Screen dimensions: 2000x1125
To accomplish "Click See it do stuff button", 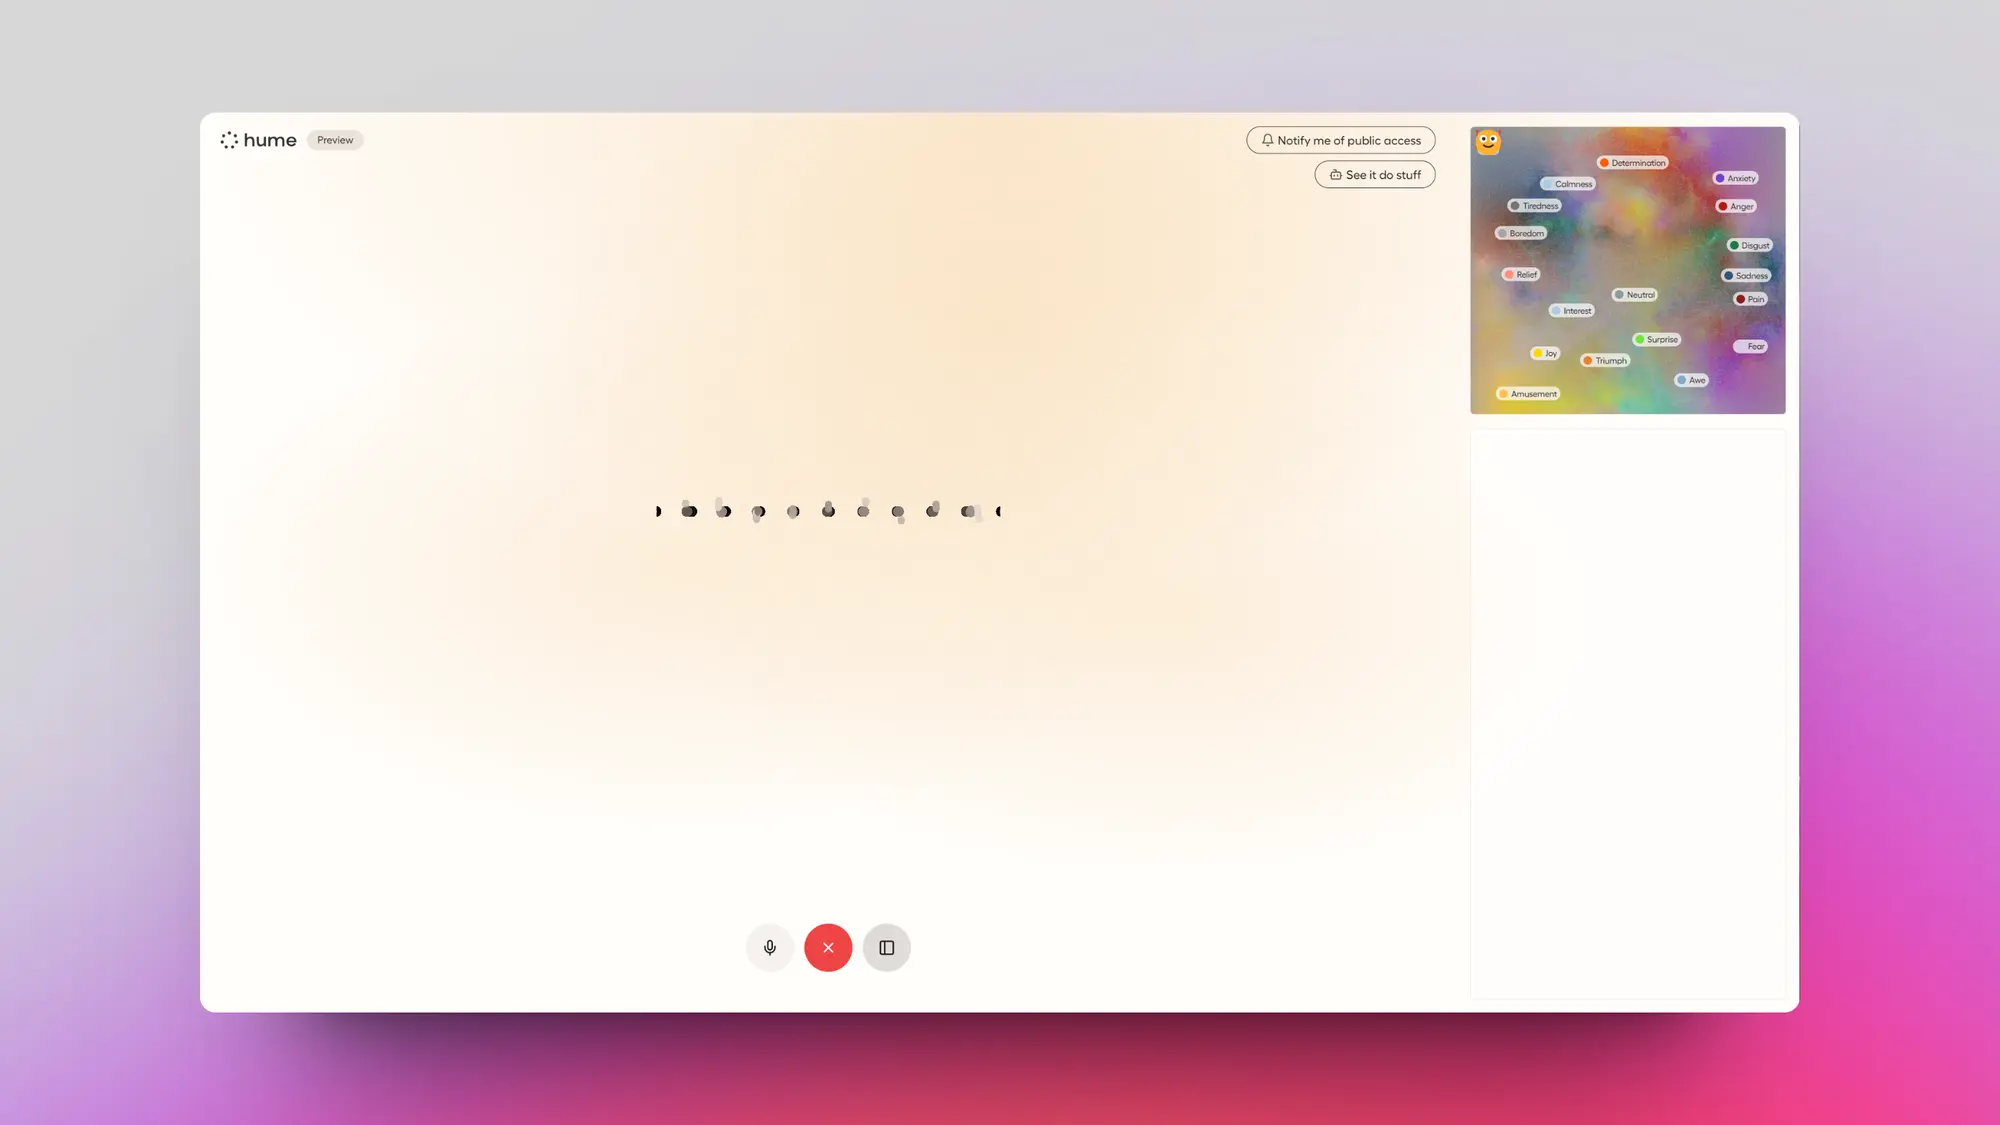I will click(1374, 173).
